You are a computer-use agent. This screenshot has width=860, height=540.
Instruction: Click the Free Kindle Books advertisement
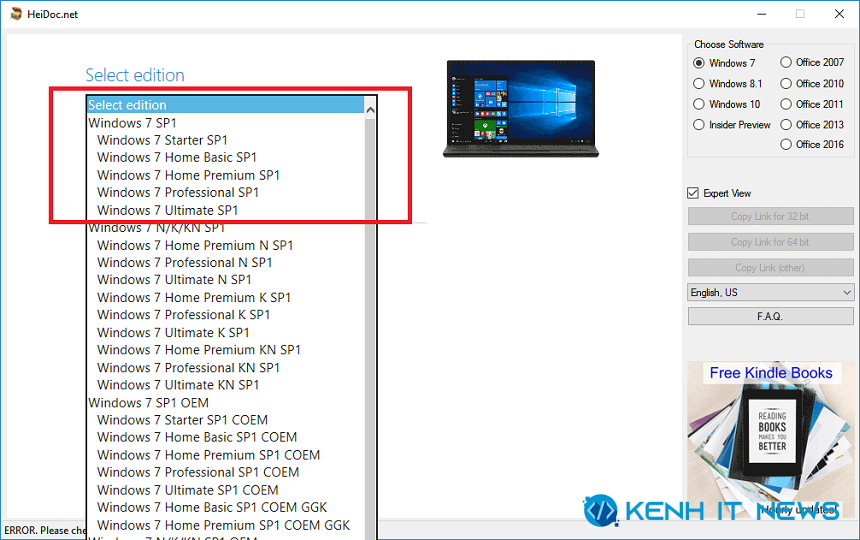771,439
